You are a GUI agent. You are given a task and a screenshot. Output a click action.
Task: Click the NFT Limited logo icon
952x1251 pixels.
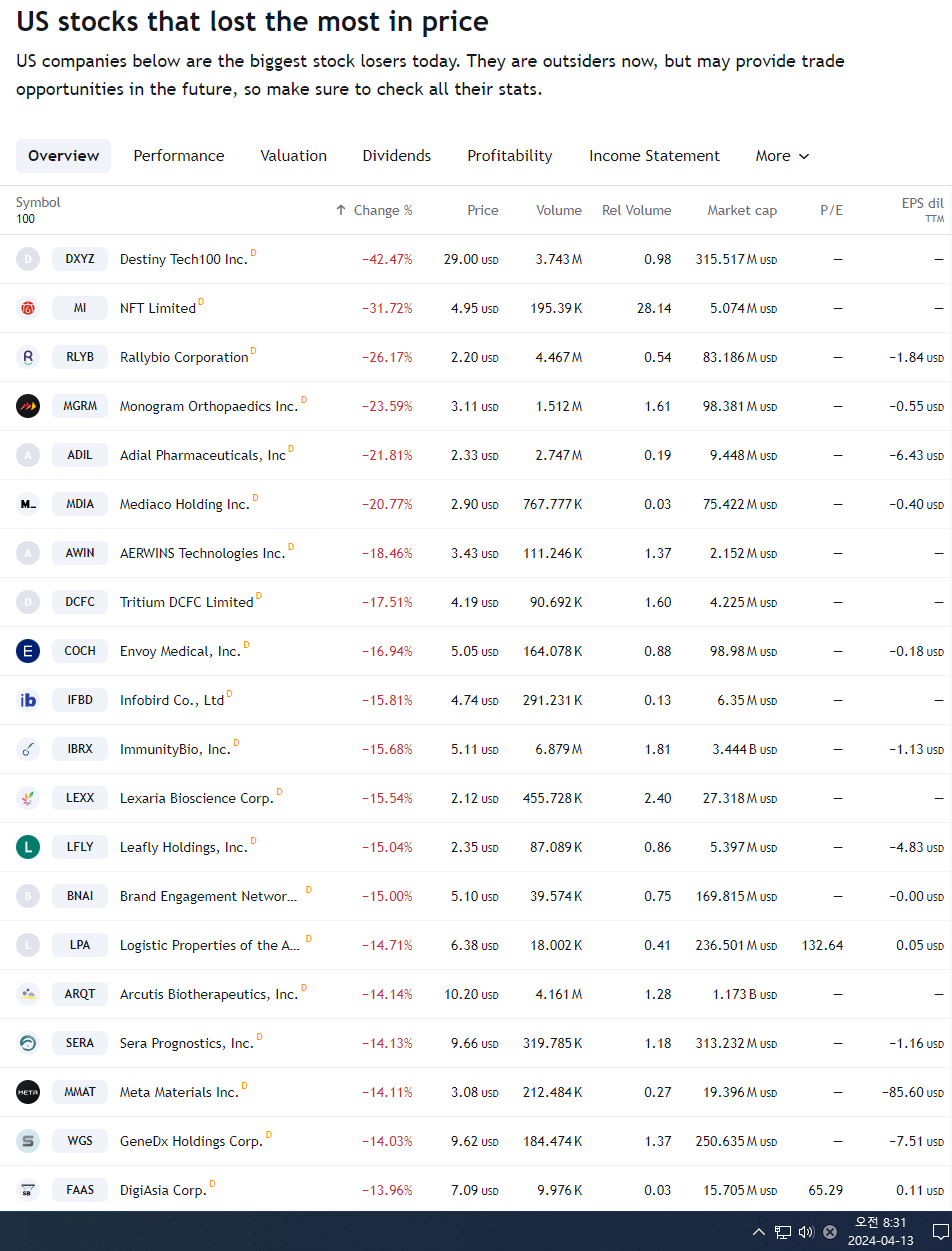pos(28,308)
